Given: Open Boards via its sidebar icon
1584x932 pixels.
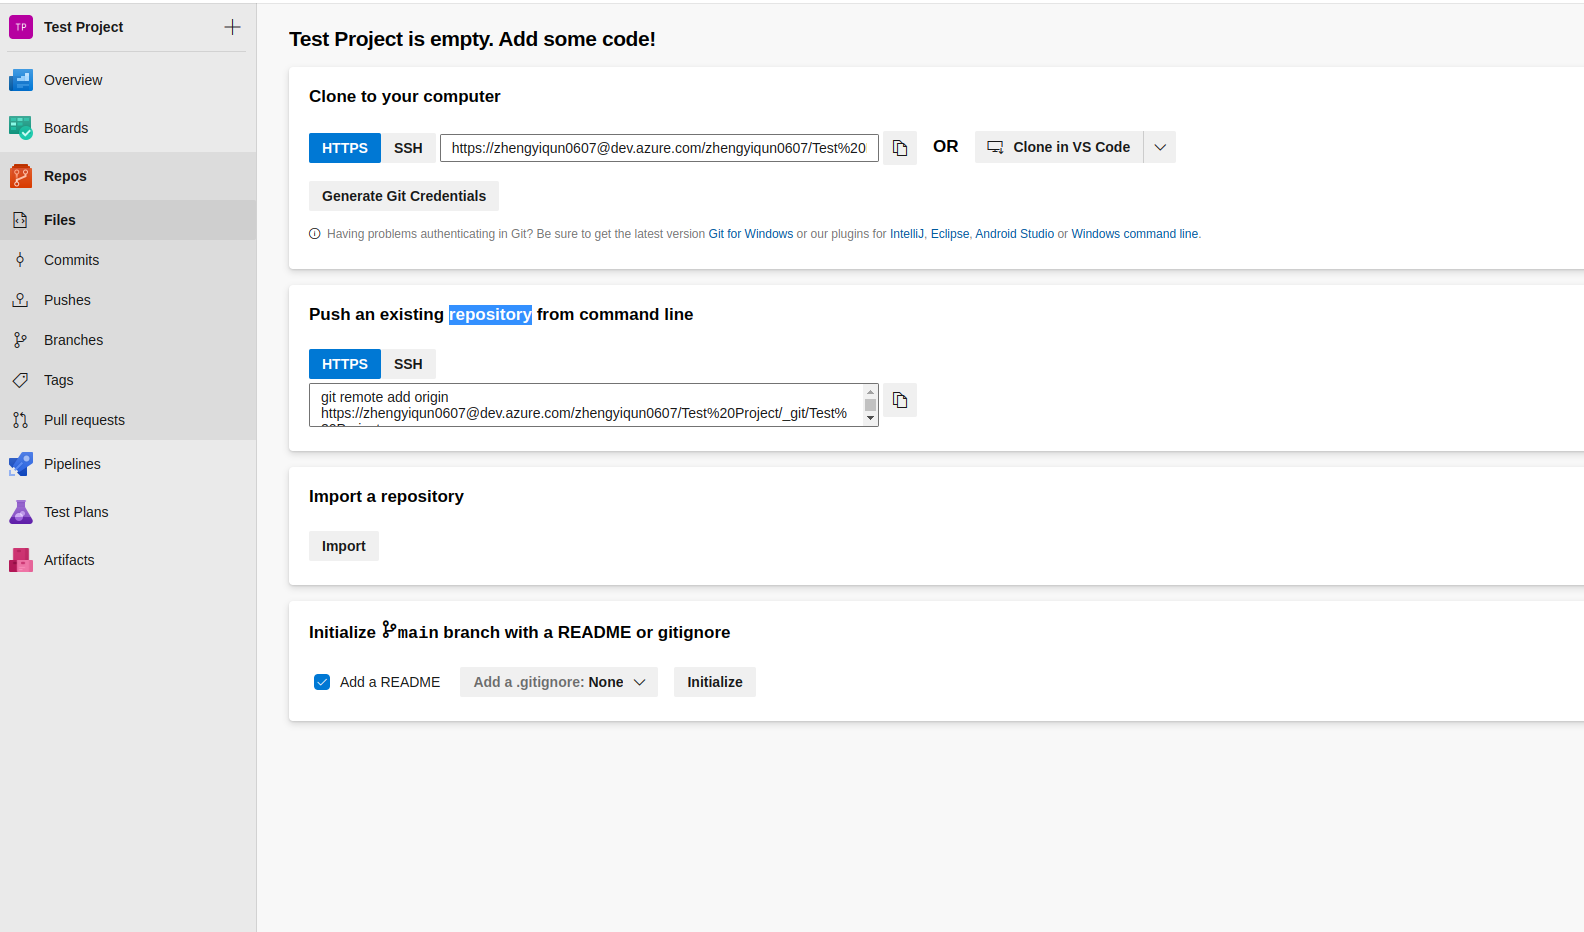Looking at the screenshot, I should click(21, 128).
